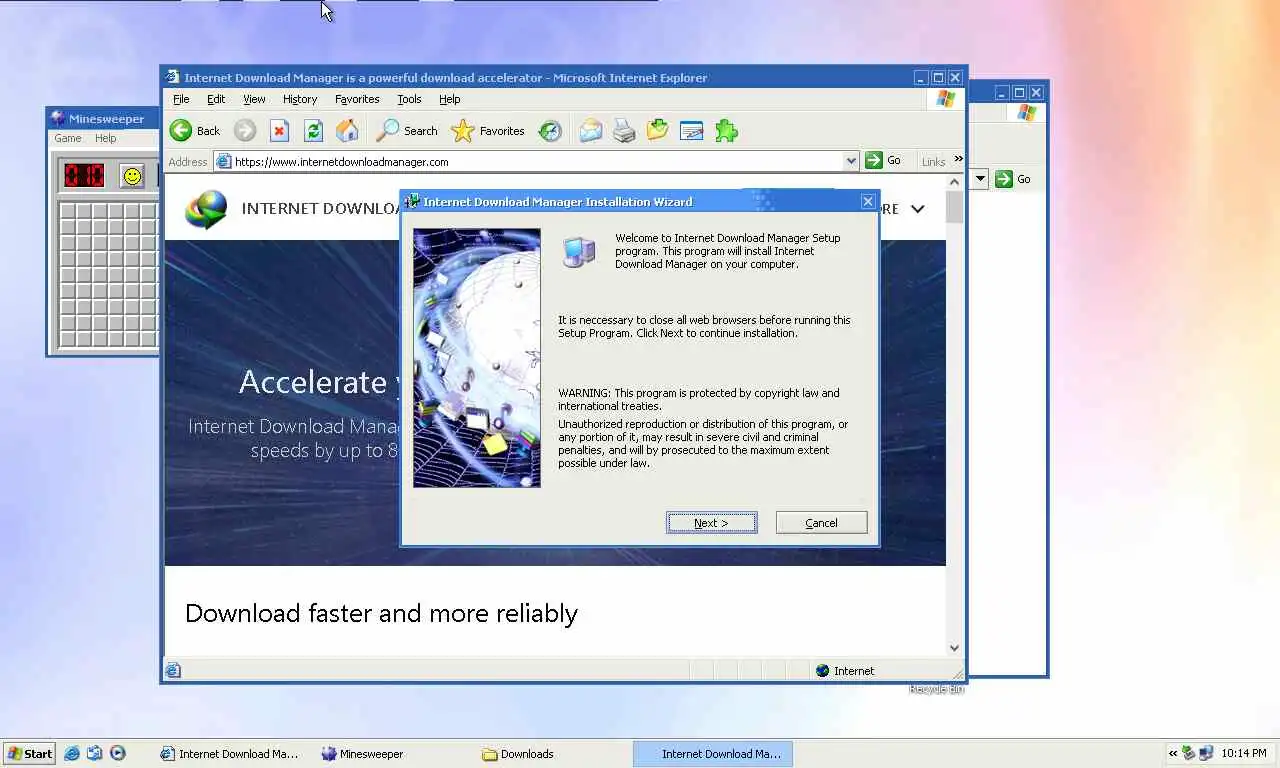The height and width of the screenshot is (768, 1280).
Task: Print the page with printer icon
Action: tap(624, 131)
